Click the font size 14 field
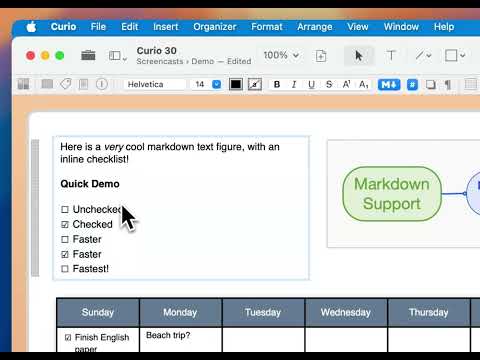The width and height of the screenshot is (480, 360). 200,84
